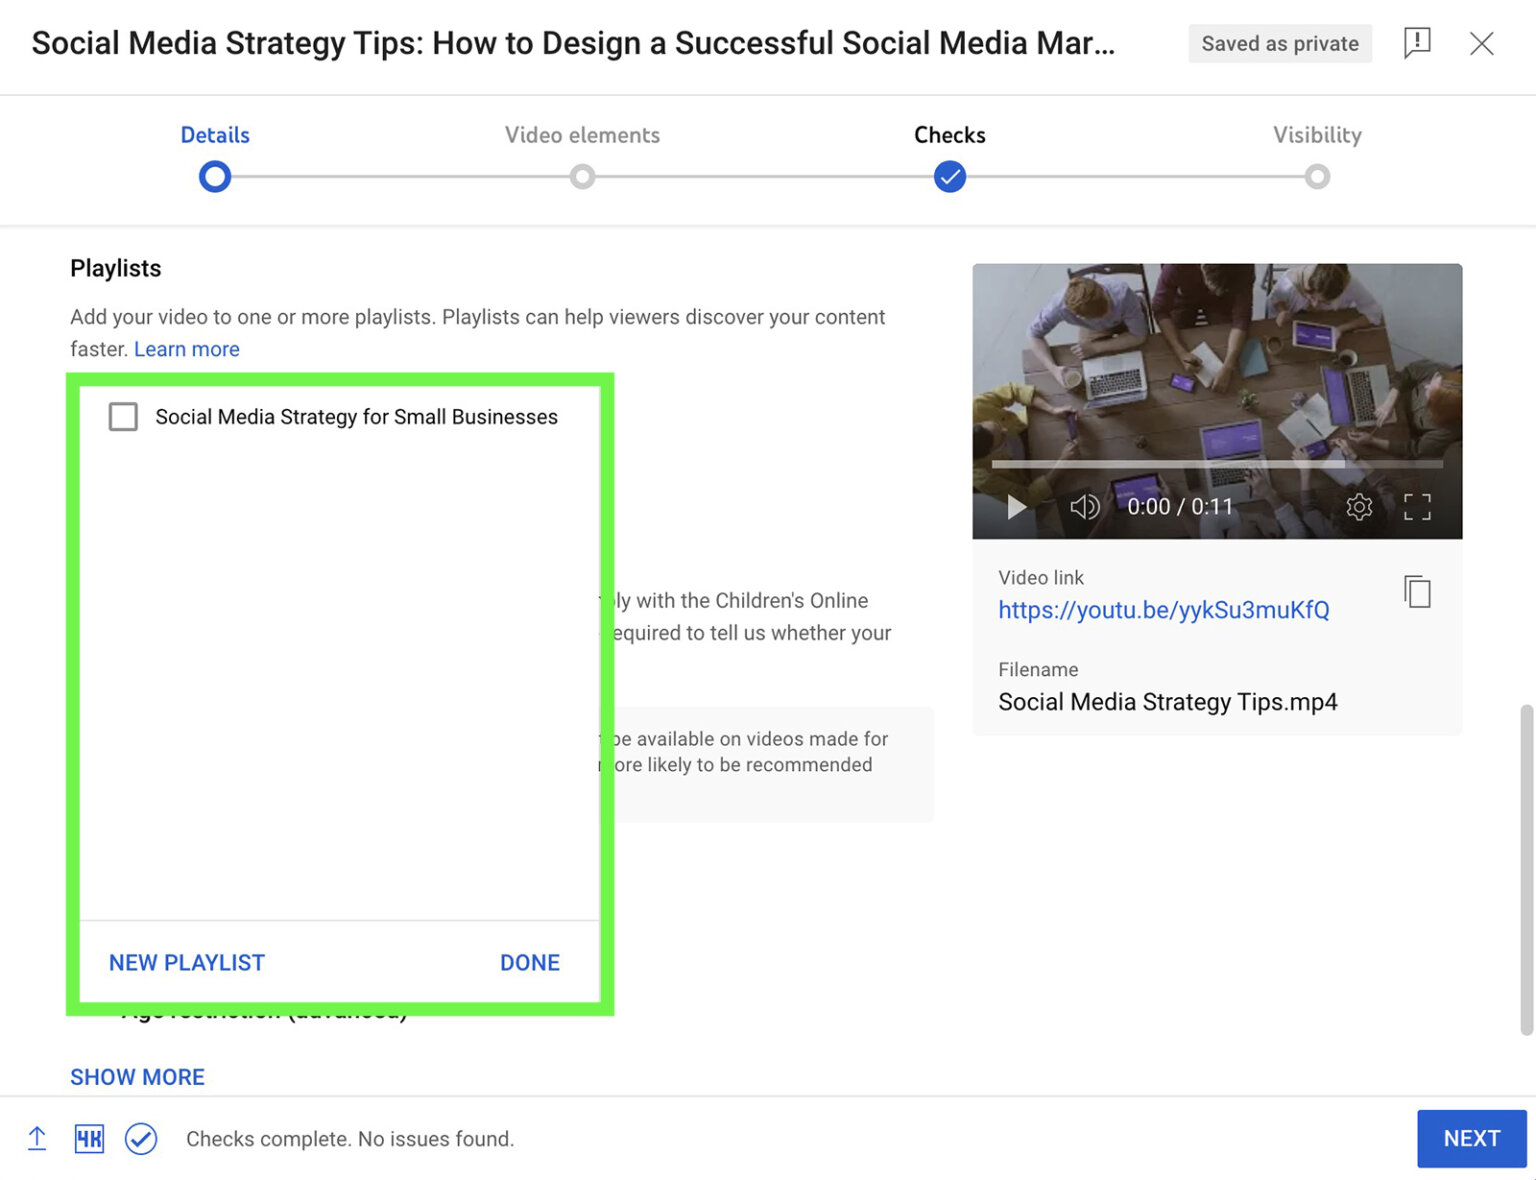Viewport: 1536px width, 1180px height.
Task: Go to the Video elements step
Action: click(582, 135)
